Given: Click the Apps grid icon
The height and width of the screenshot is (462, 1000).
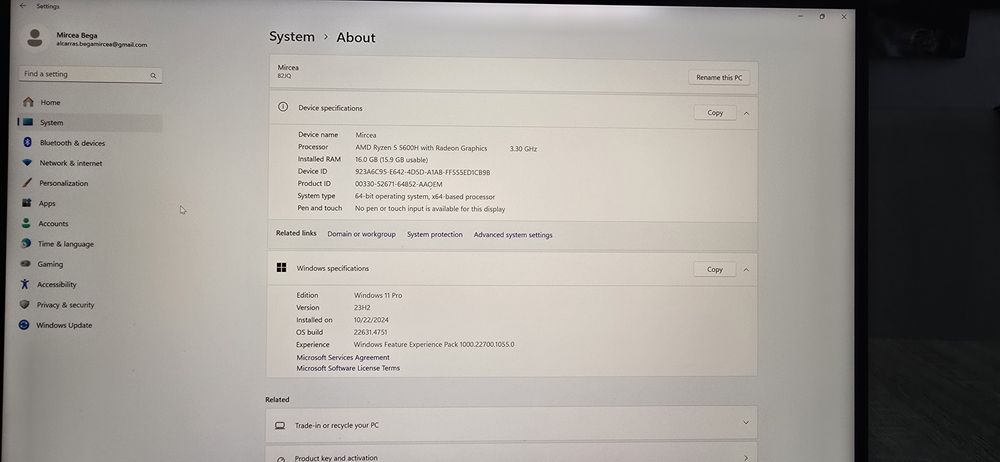Looking at the screenshot, I should tap(26, 203).
